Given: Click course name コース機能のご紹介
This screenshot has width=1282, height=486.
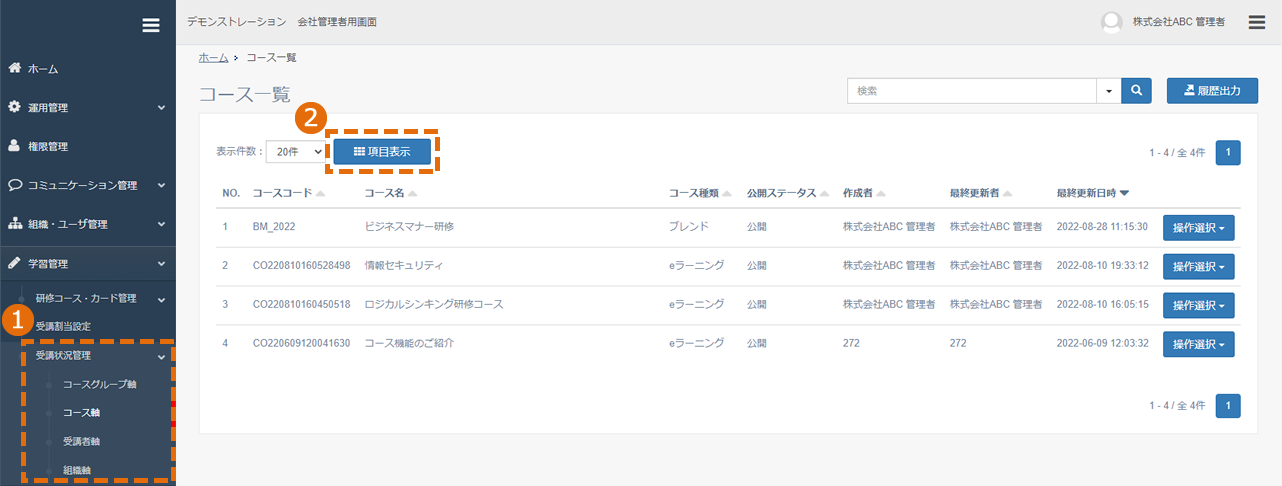Looking at the screenshot, I should [409, 343].
